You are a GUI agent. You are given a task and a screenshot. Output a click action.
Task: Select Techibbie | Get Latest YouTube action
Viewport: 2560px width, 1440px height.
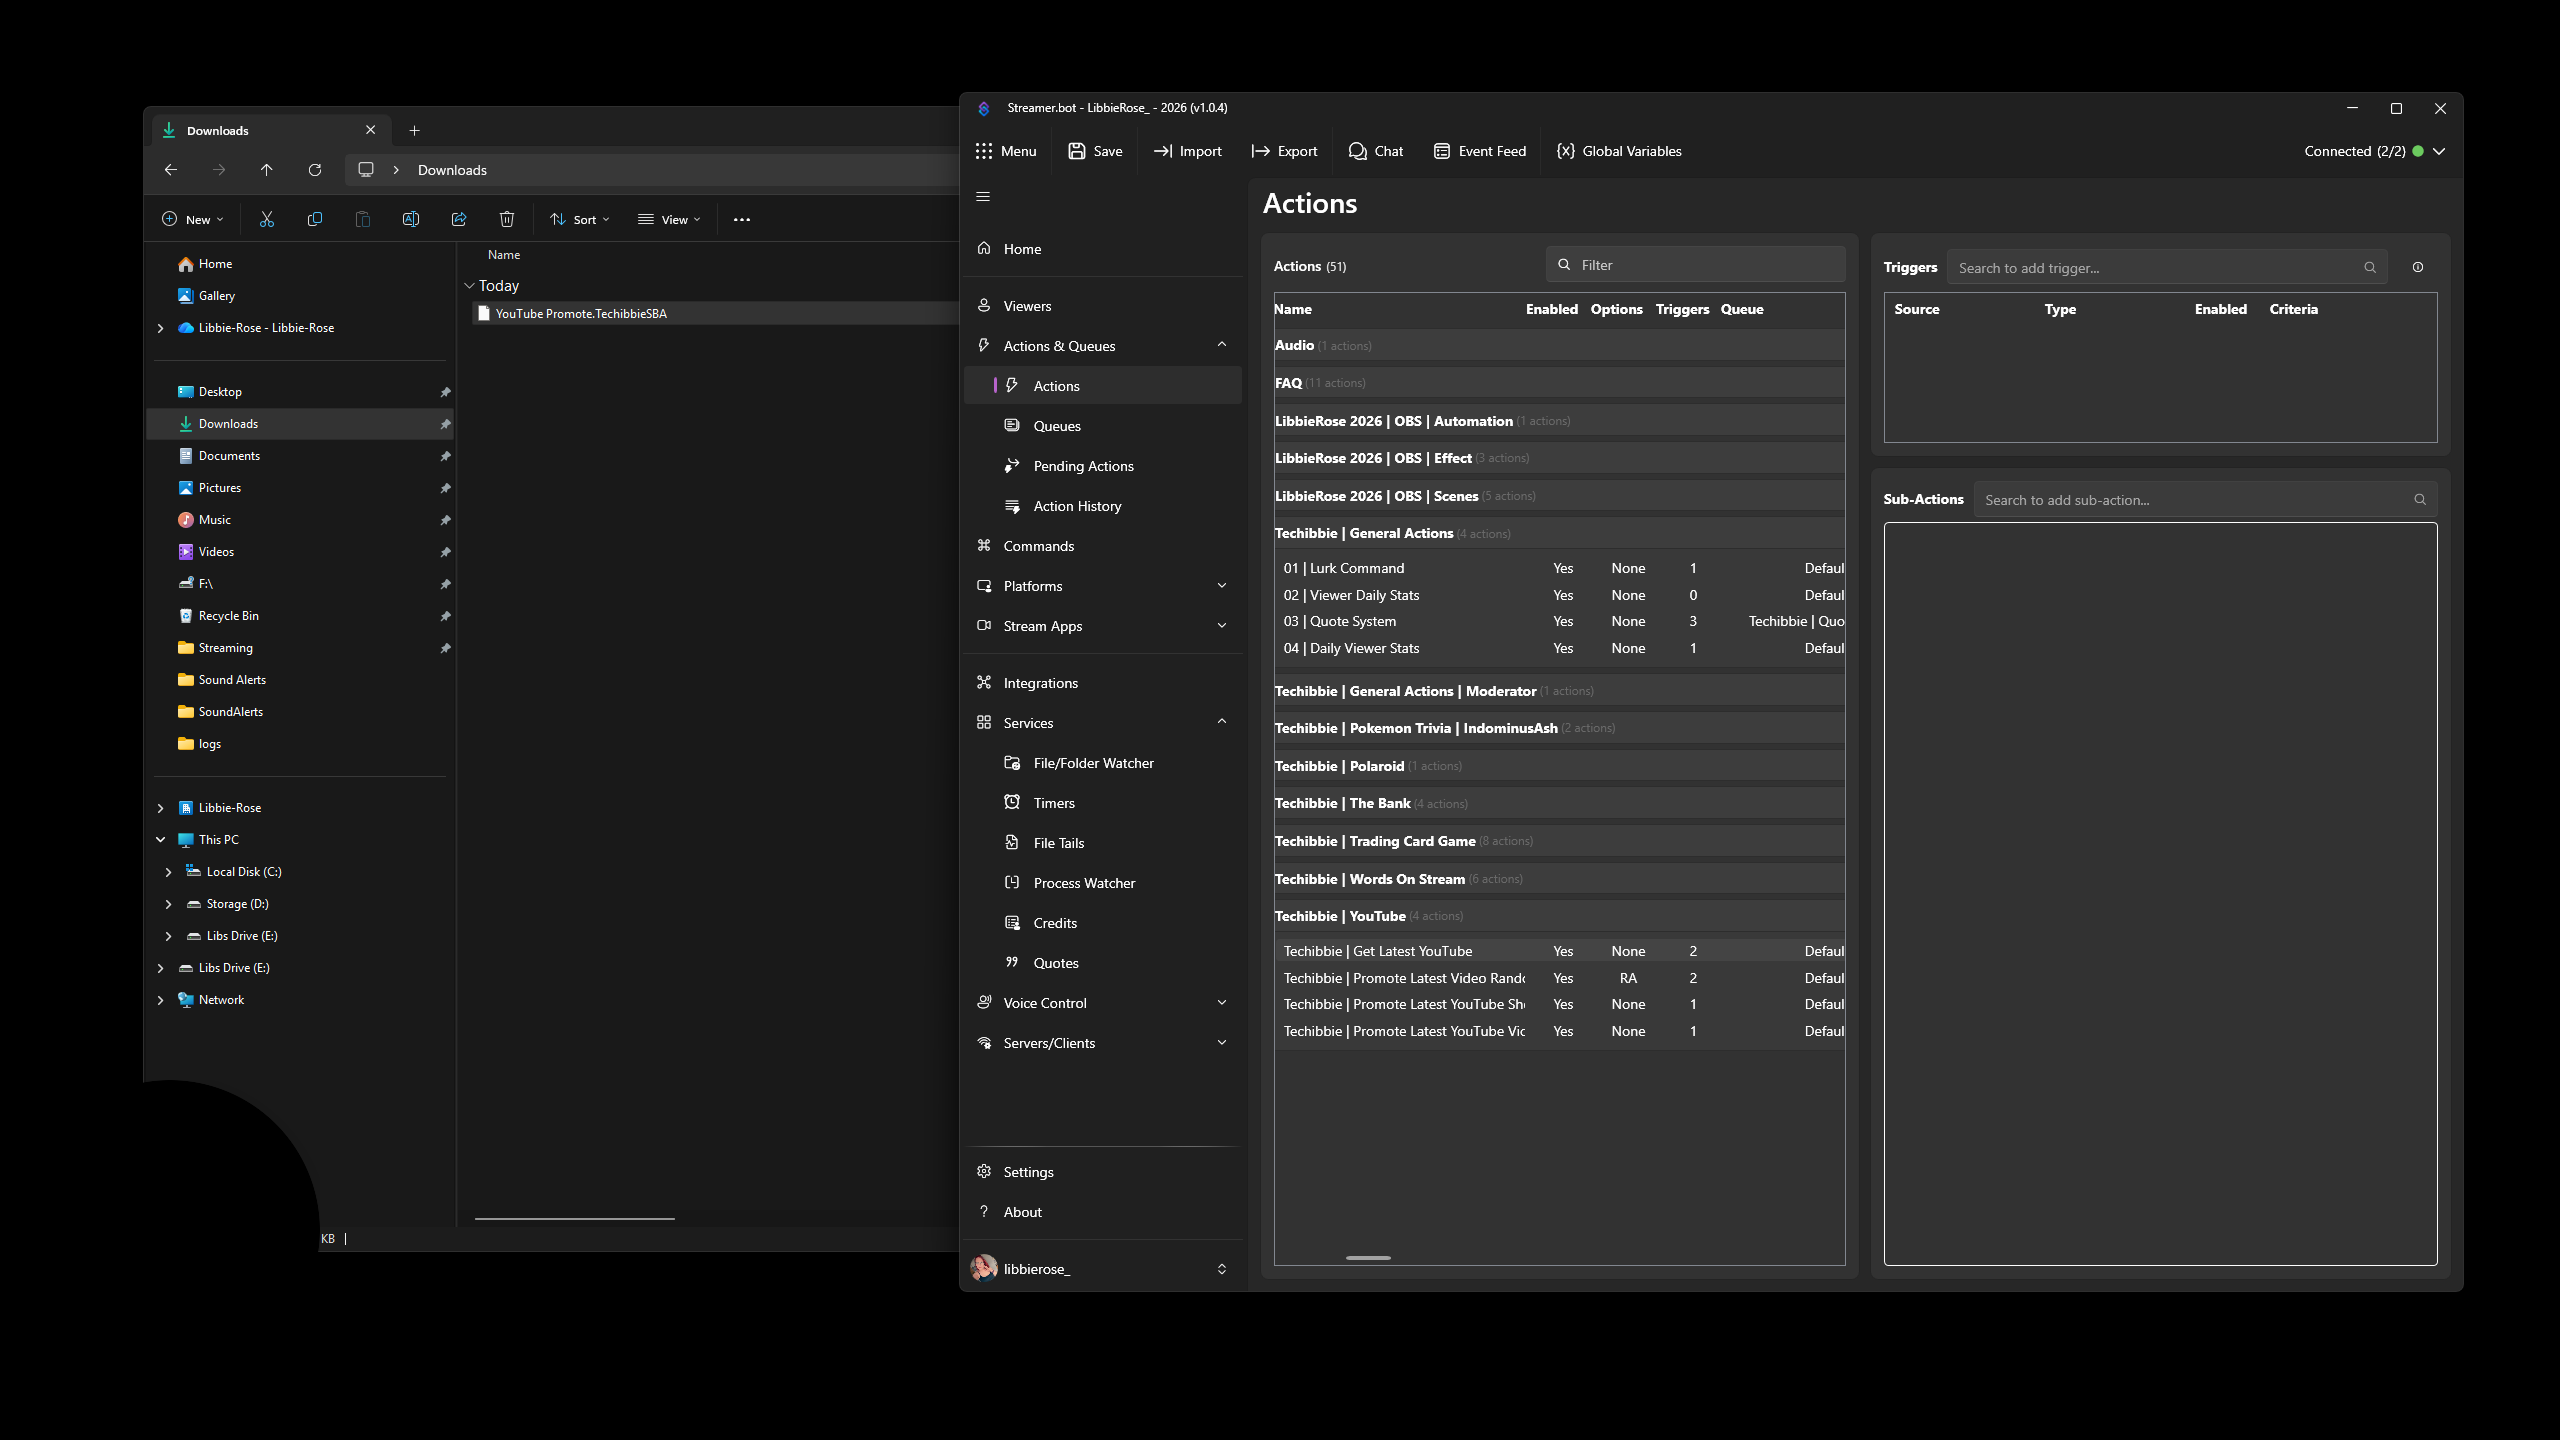pyautogui.click(x=1560, y=951)
